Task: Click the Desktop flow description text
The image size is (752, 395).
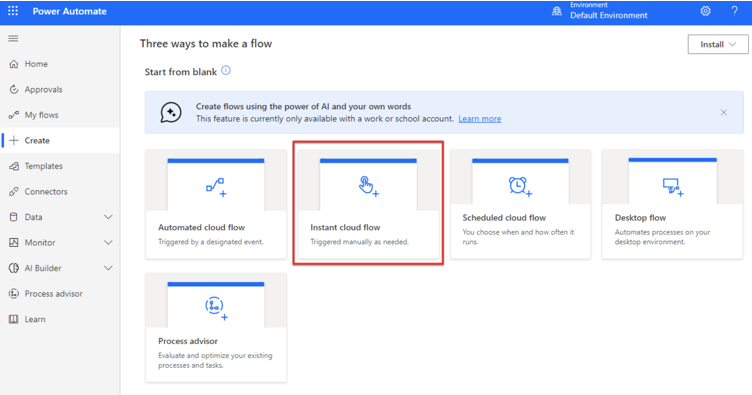Action: (x=662, y=237)
